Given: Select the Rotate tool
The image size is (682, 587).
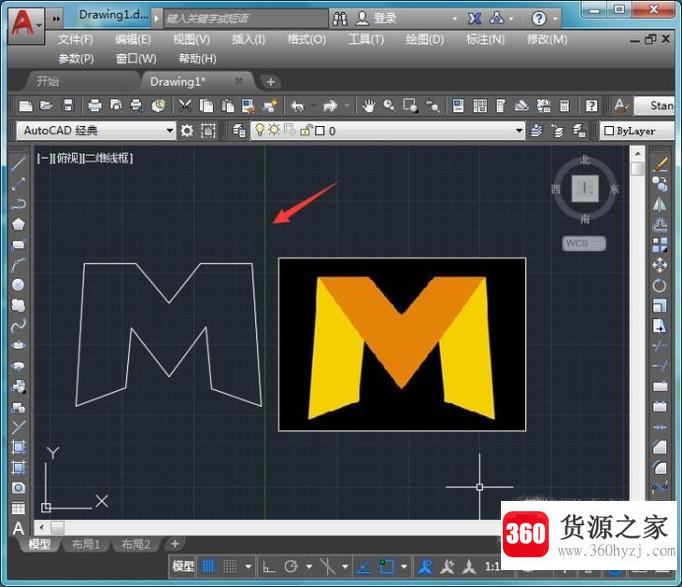Looking at the screenshot, I should click(x=660, y=285).
